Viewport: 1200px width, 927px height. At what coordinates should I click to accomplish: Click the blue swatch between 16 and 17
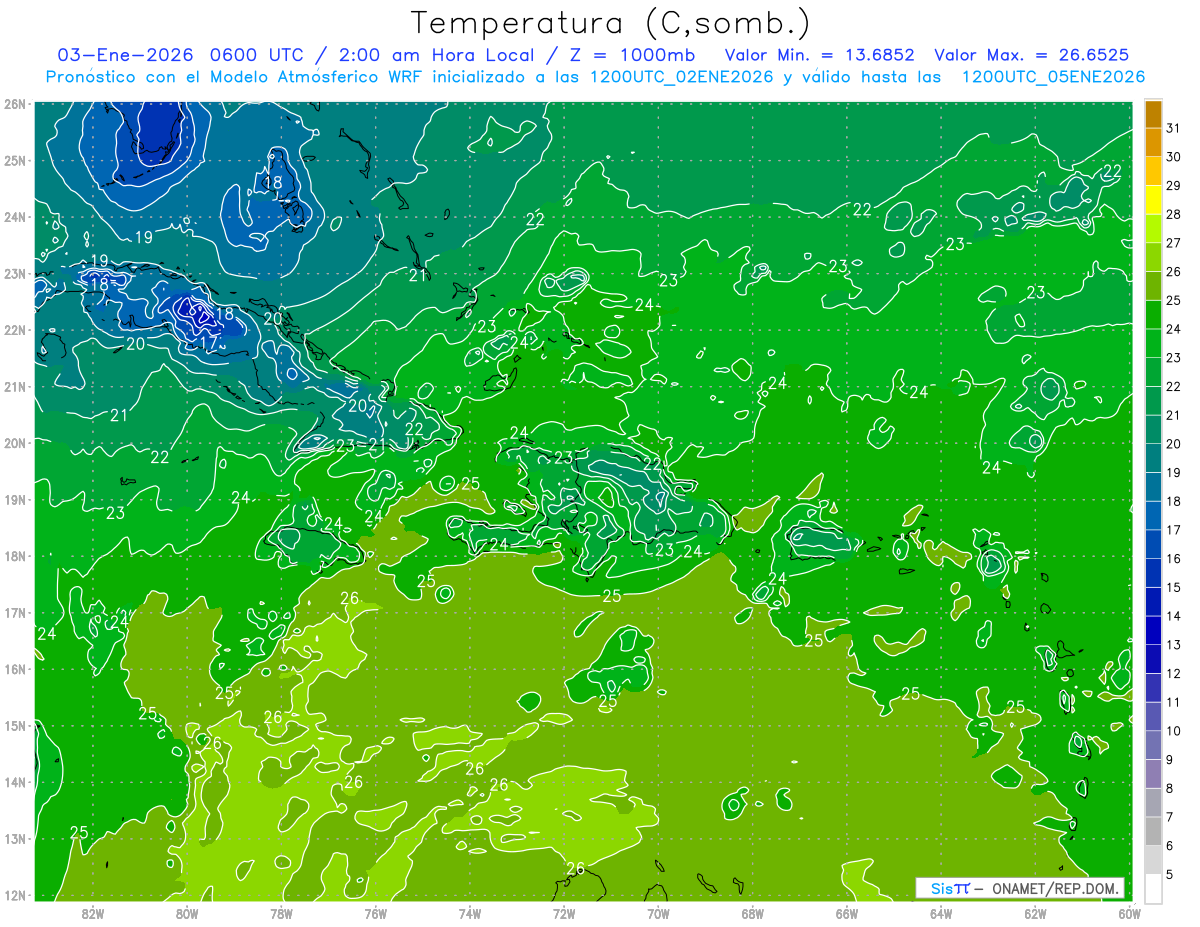tap(1153, 545)
